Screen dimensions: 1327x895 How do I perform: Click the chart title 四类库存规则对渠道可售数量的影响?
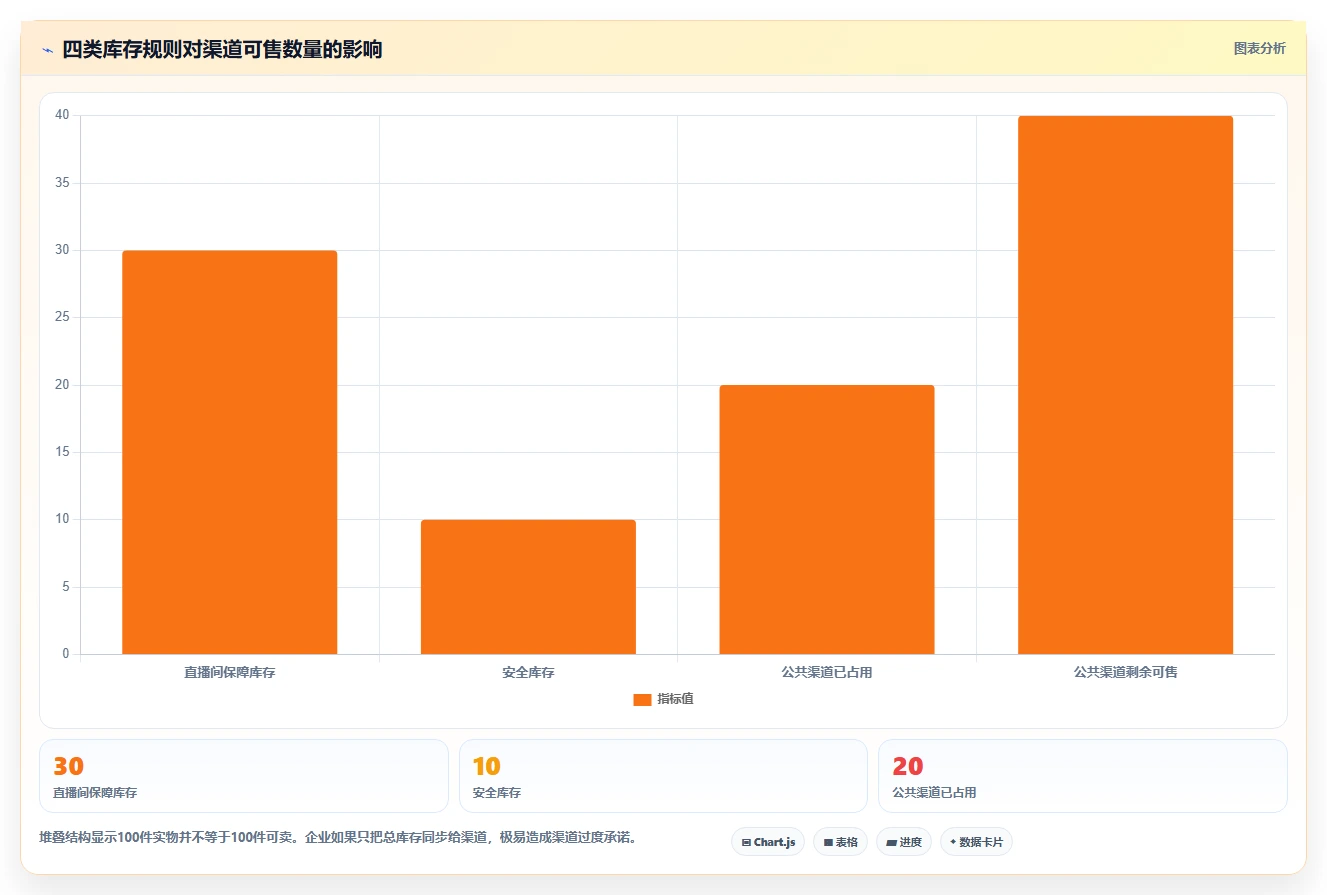(x=222, y=49)
